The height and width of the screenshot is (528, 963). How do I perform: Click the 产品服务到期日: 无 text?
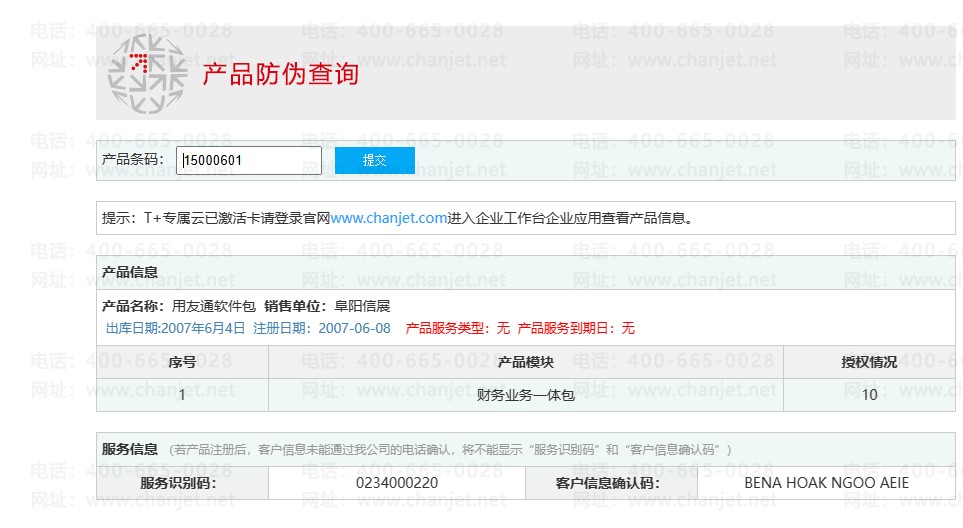tap(576, 328)
